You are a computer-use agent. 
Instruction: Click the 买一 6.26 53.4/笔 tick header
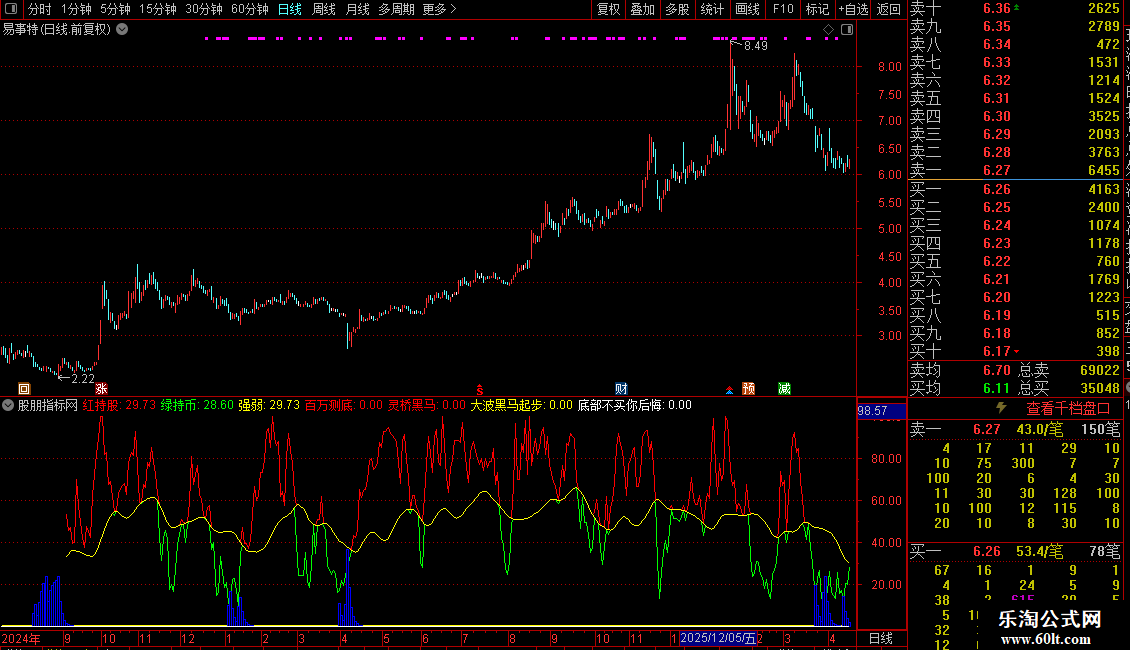point(1015,551)
